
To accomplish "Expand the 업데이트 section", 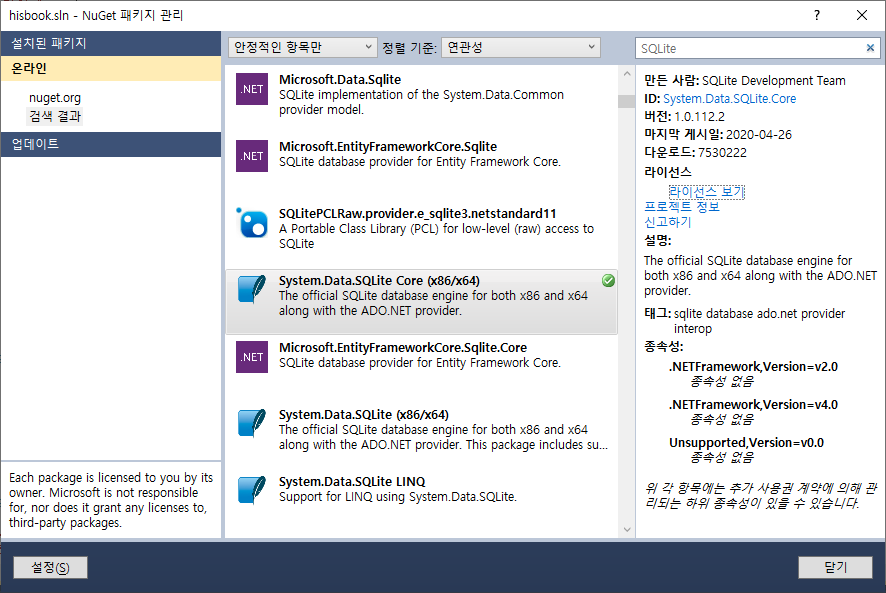I will tap(111, 144).
